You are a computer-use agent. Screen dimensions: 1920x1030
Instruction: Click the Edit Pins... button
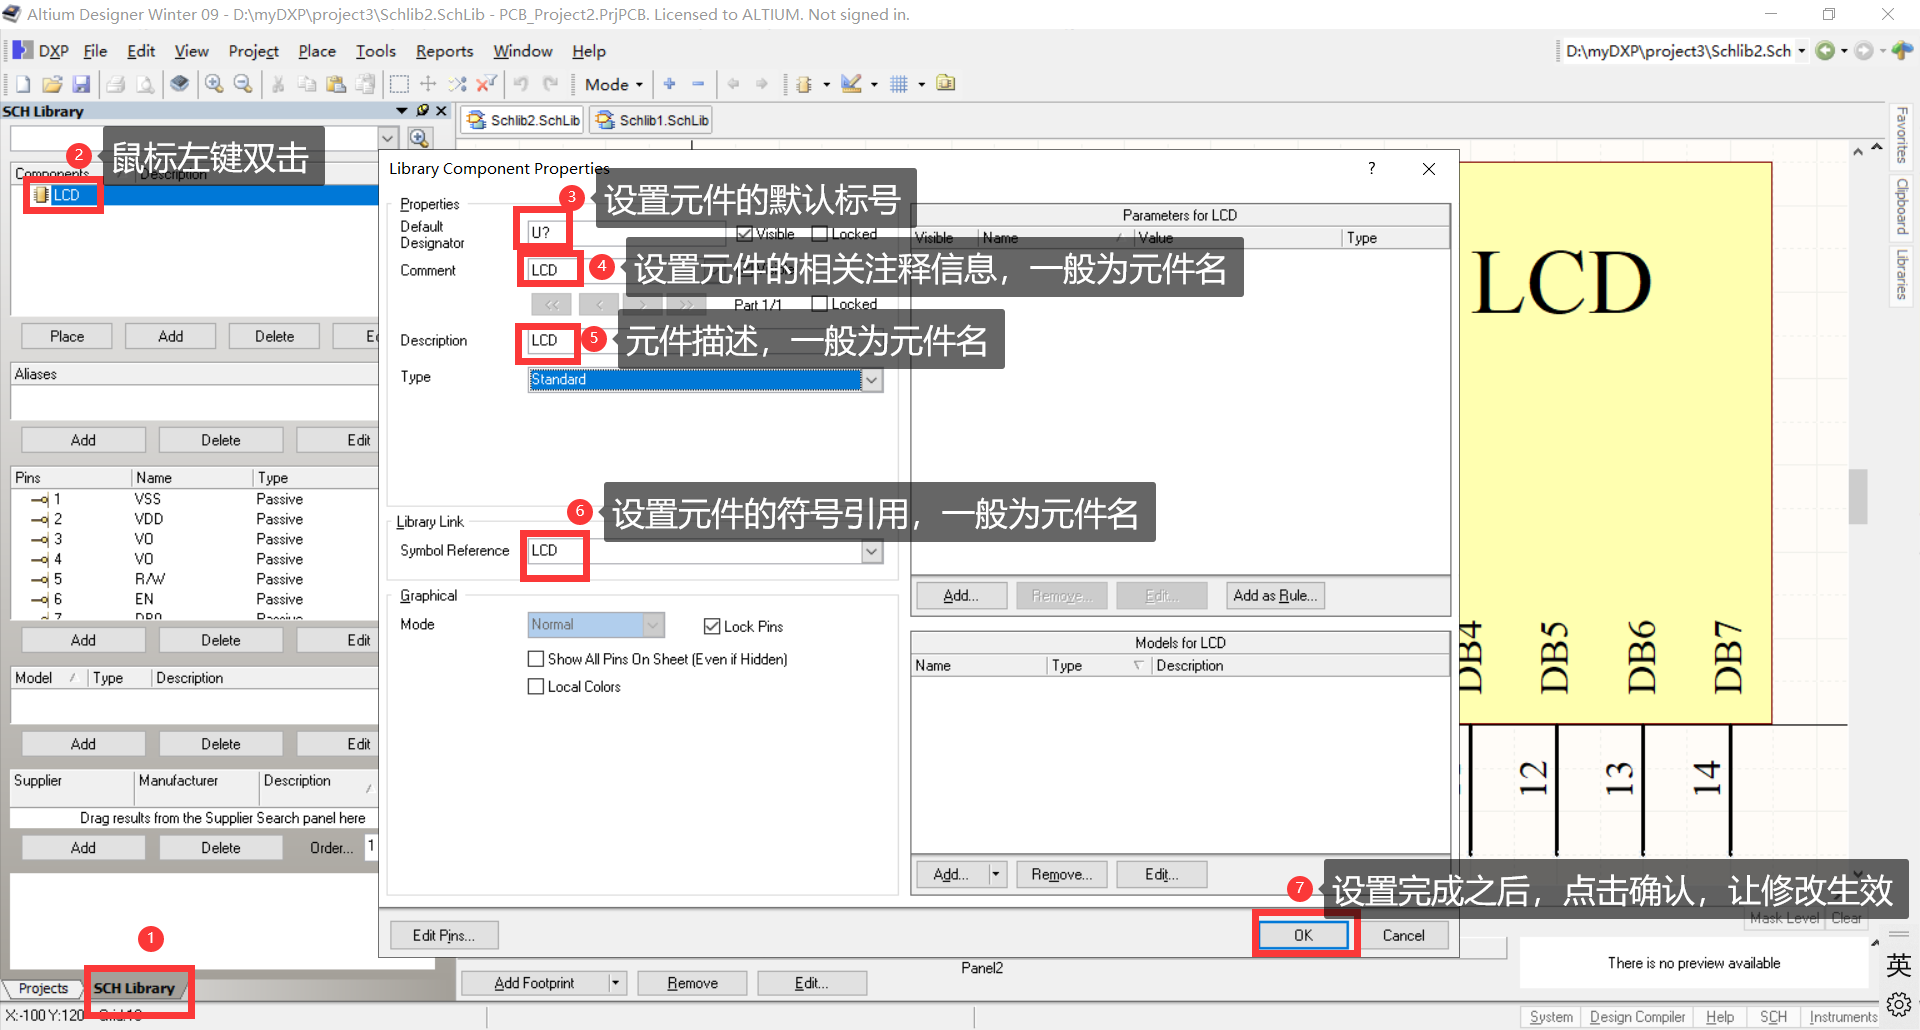444,935
